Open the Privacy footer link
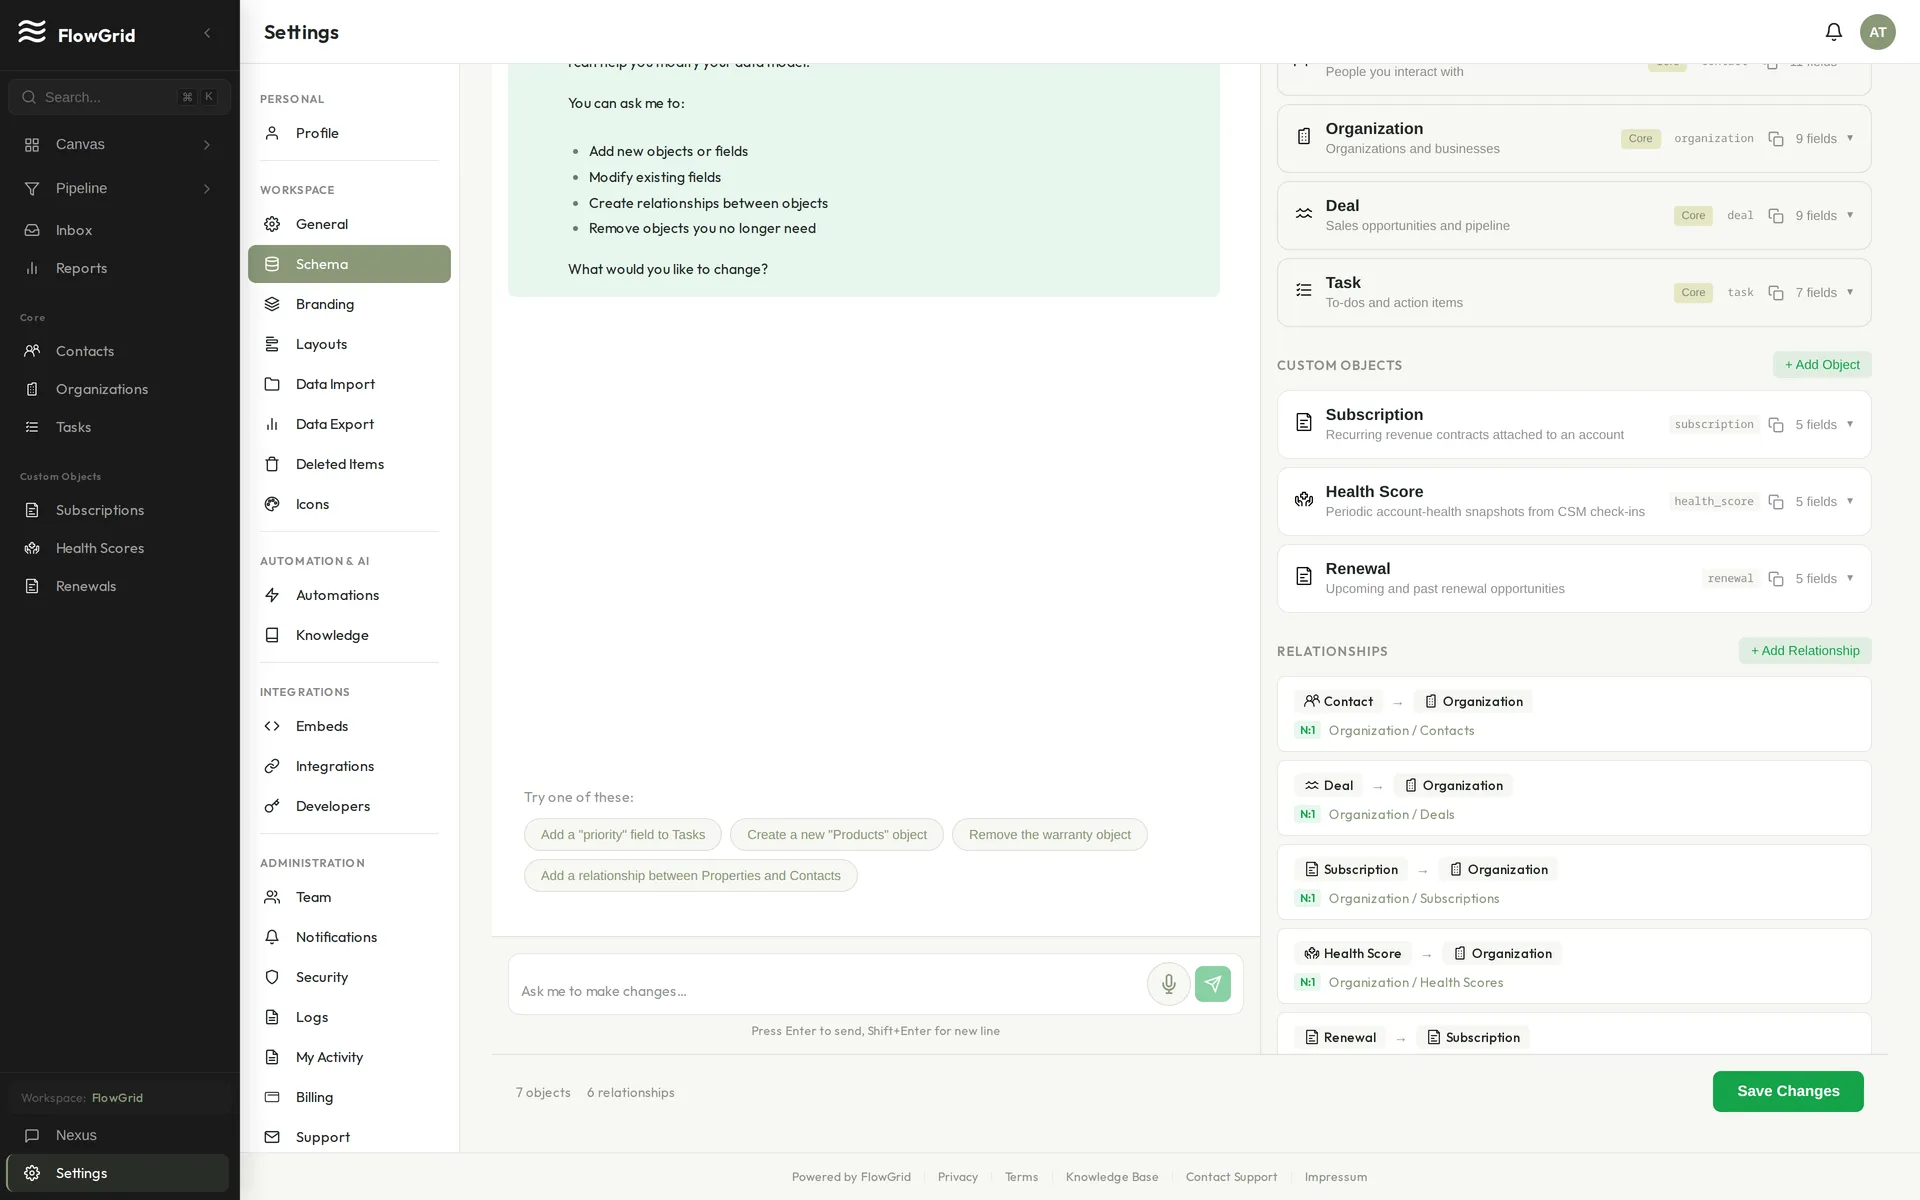 (x=958, y=1177)
